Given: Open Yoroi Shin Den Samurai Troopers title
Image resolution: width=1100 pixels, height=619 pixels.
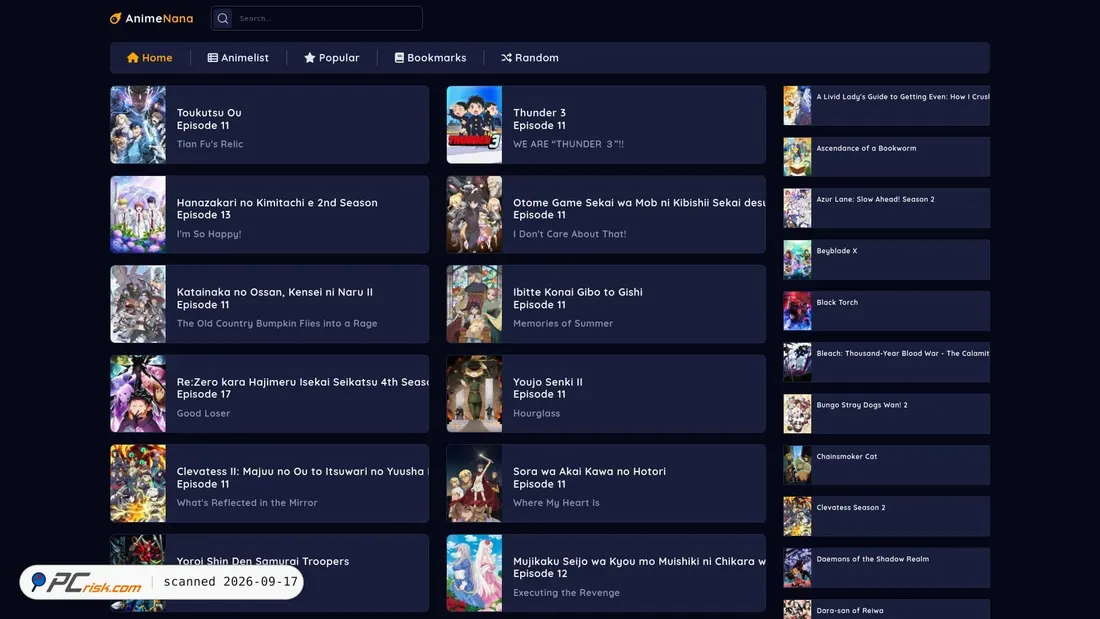Looking at the screenshot, I should tap(263, 561).
